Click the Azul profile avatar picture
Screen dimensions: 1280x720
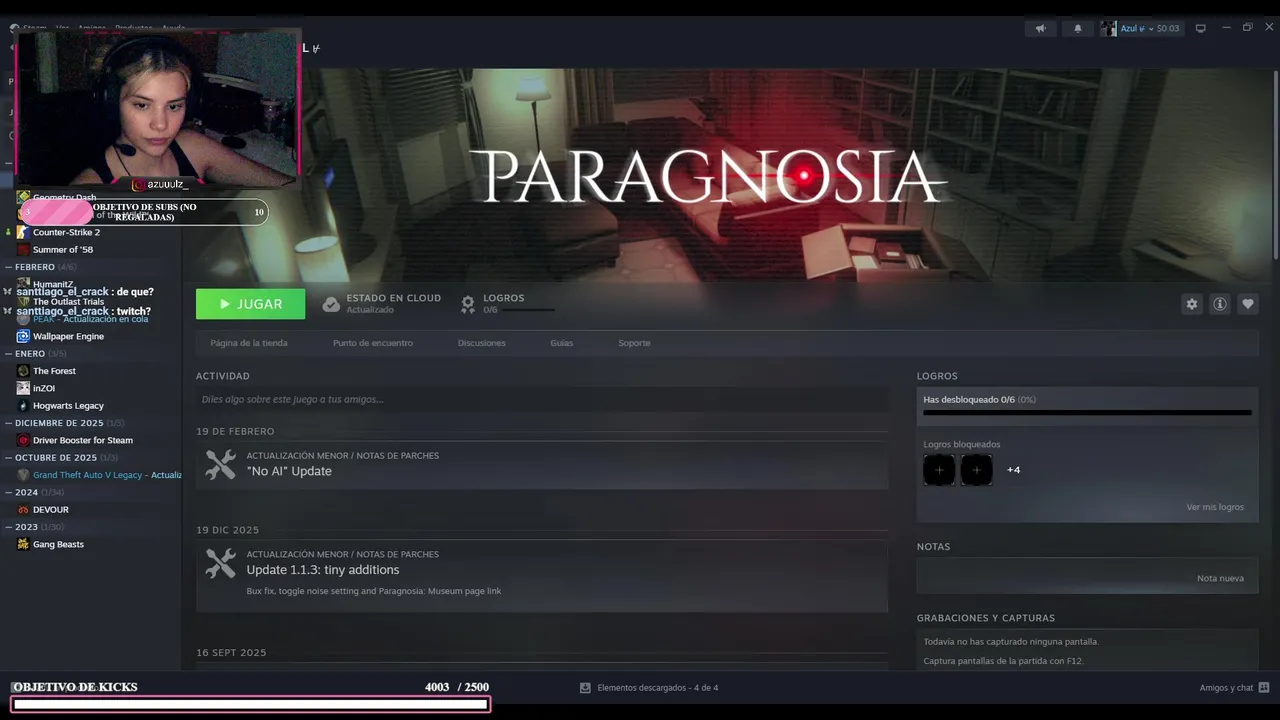[1108, 28]
